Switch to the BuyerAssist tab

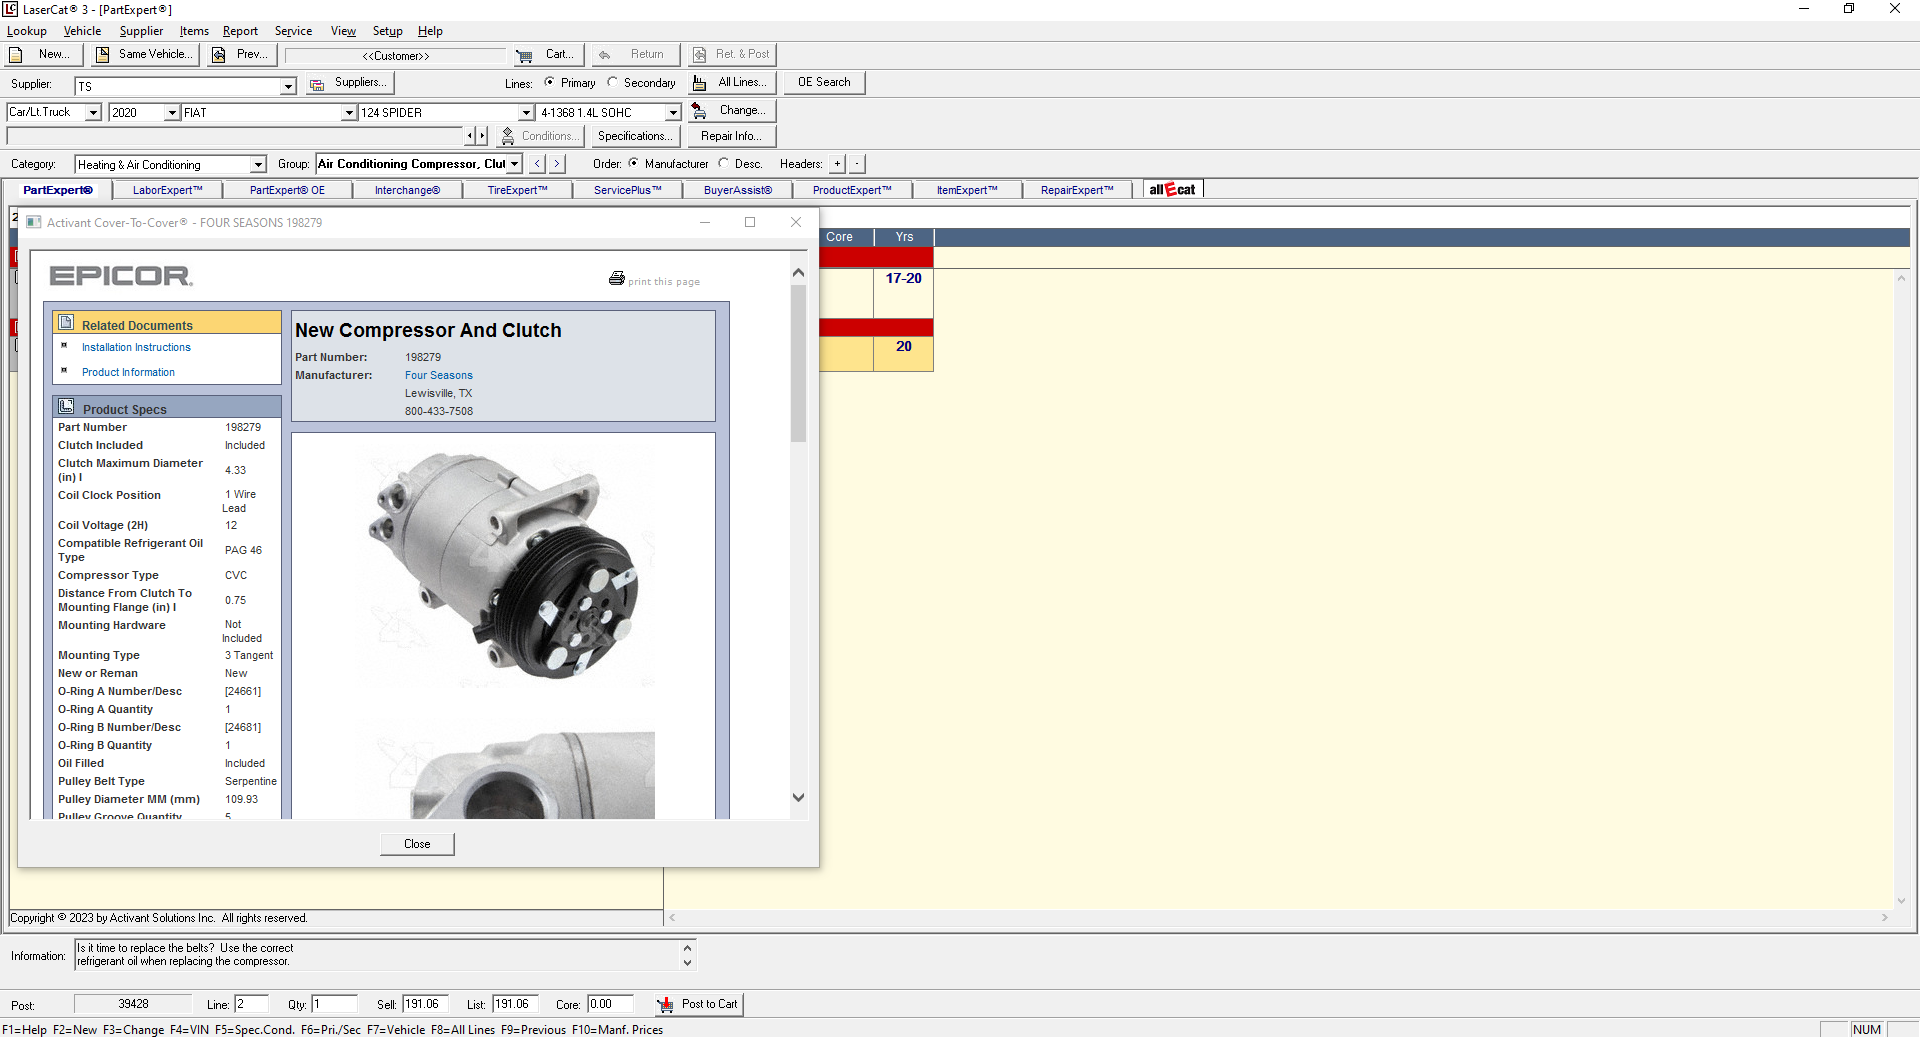(x=738, y=190)
